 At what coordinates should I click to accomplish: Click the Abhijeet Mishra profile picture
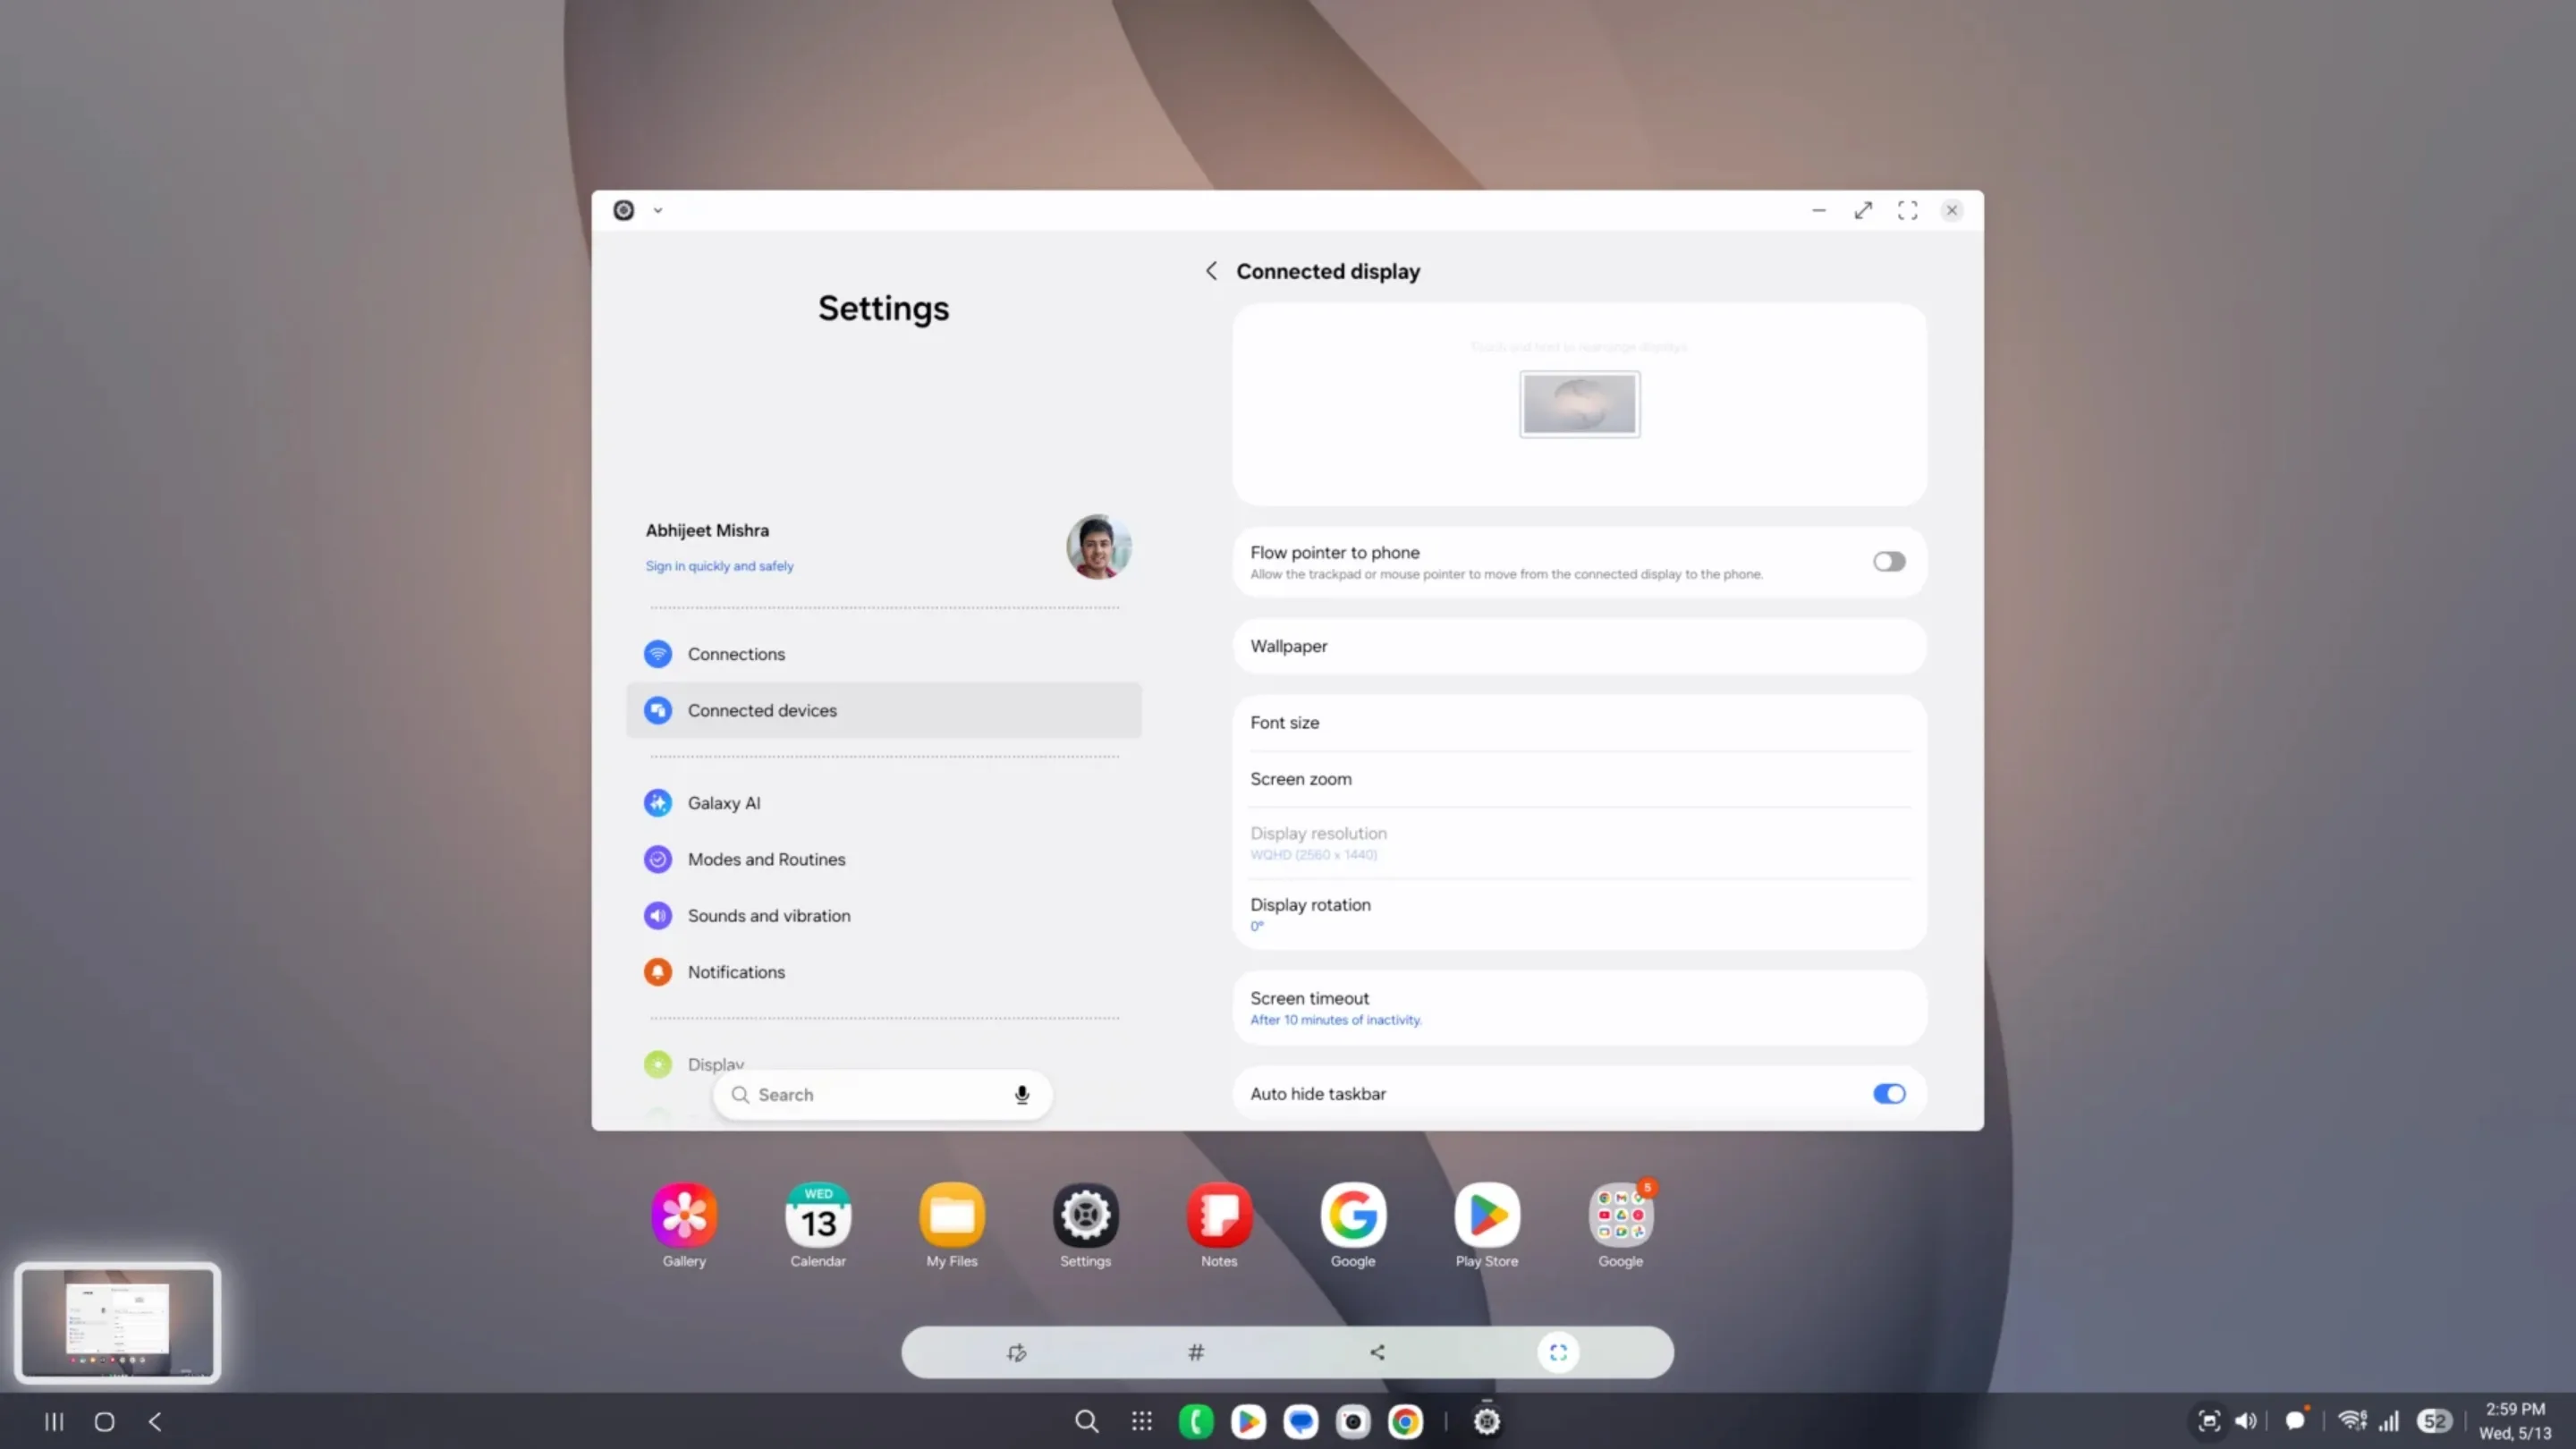(x=1098, y=546)
